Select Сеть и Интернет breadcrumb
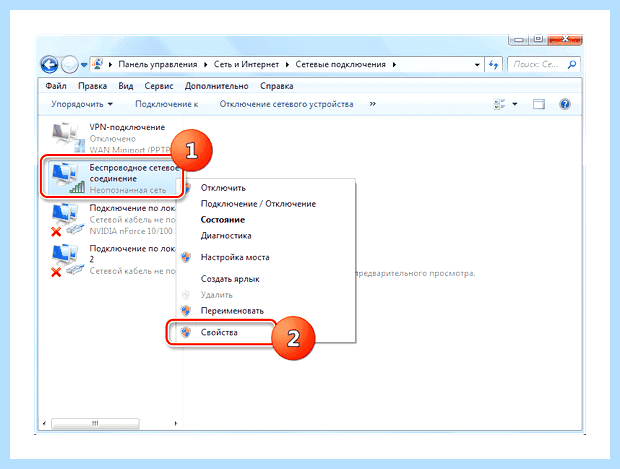The image size is (620, 469). 246,64
